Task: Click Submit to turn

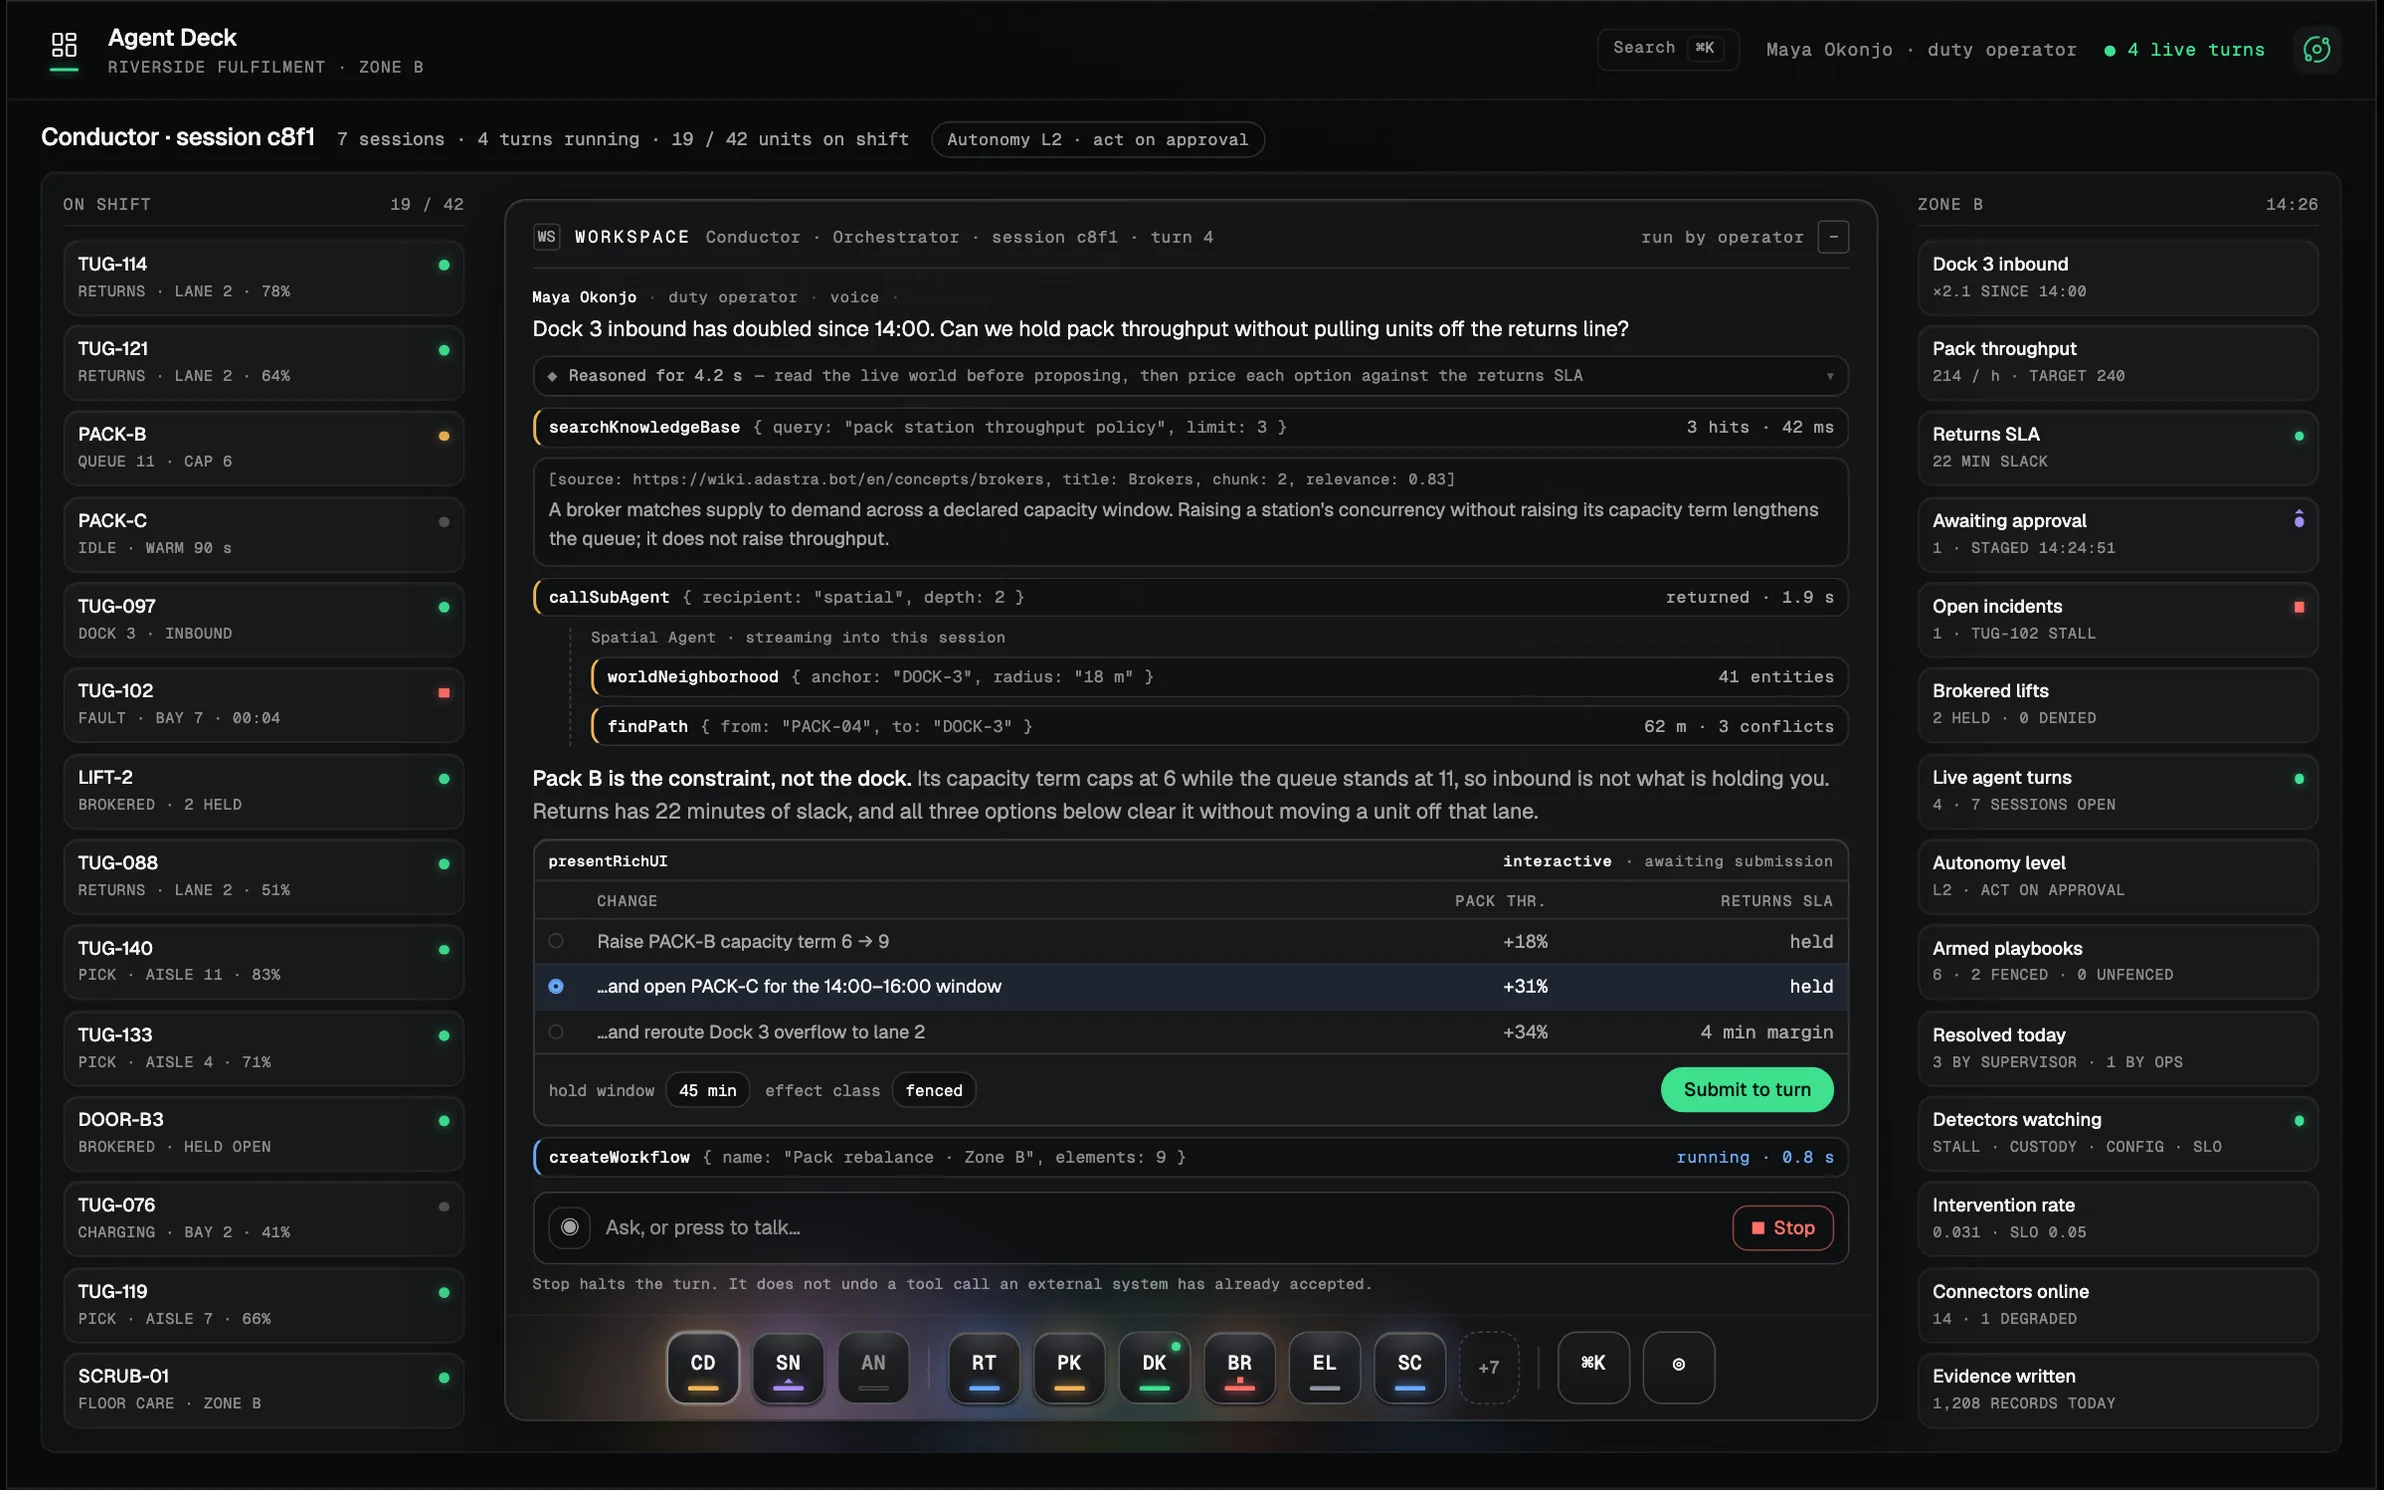Action: (1746, 1089)
